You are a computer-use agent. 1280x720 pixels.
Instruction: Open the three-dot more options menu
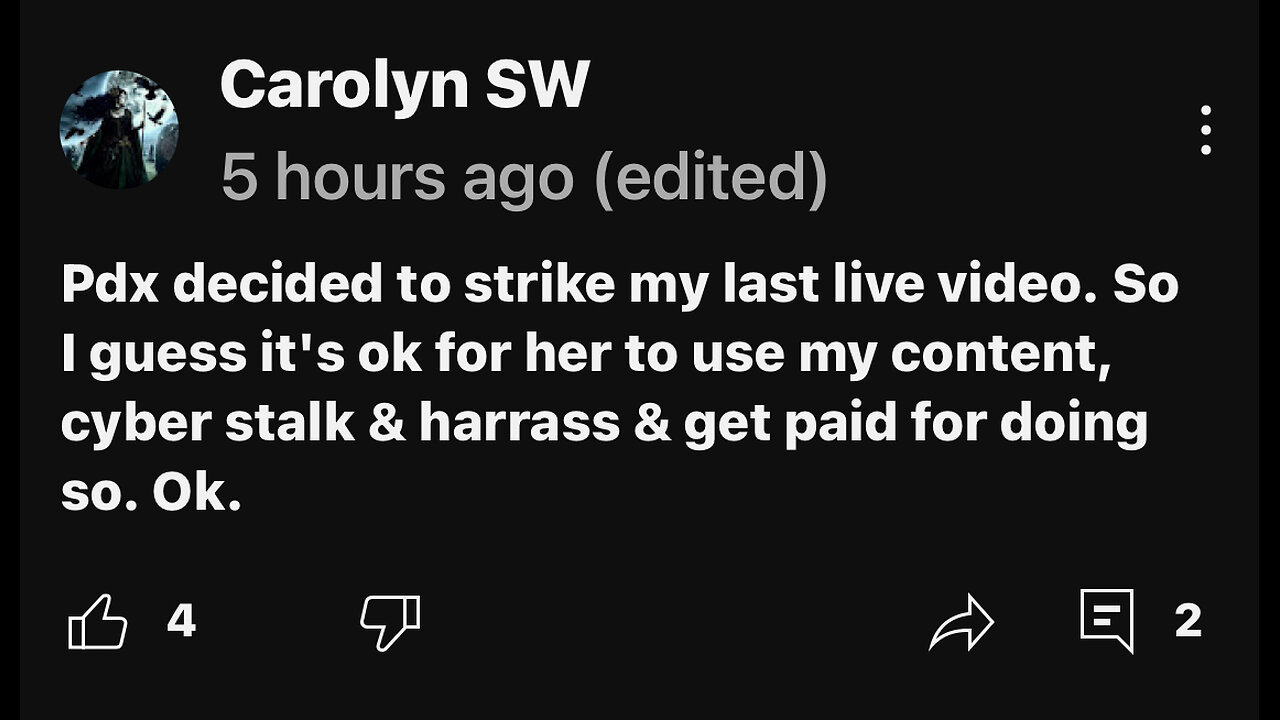(x=1206, y=130)
